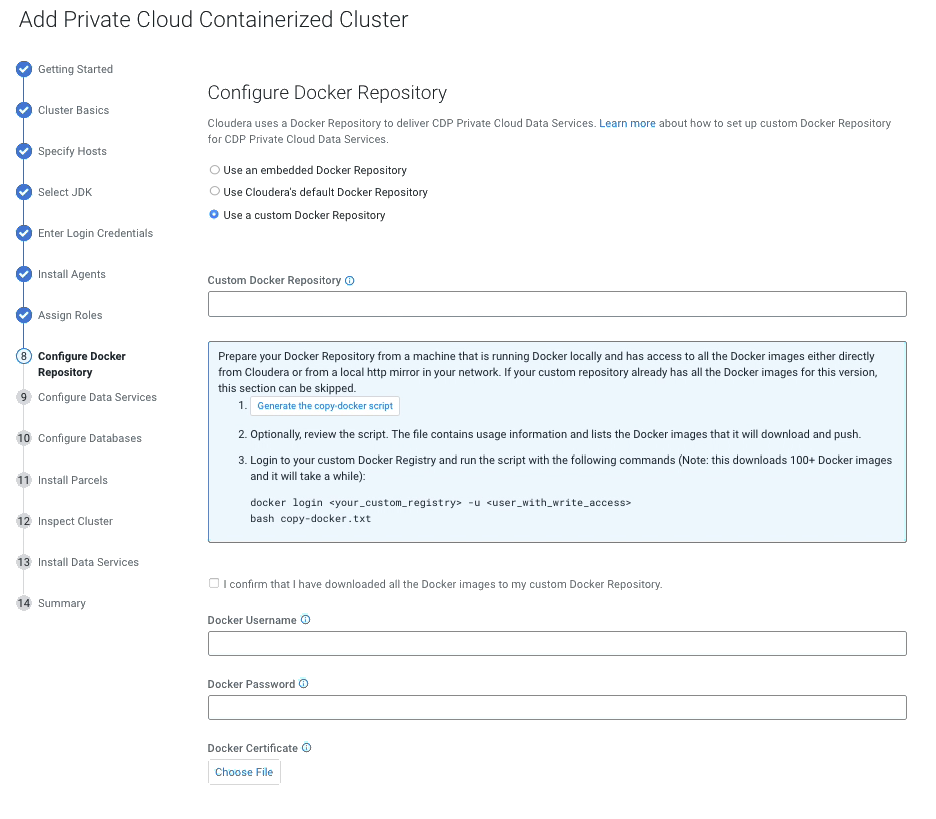
Task: Go to Cluster Basics step
Action: 73,110
